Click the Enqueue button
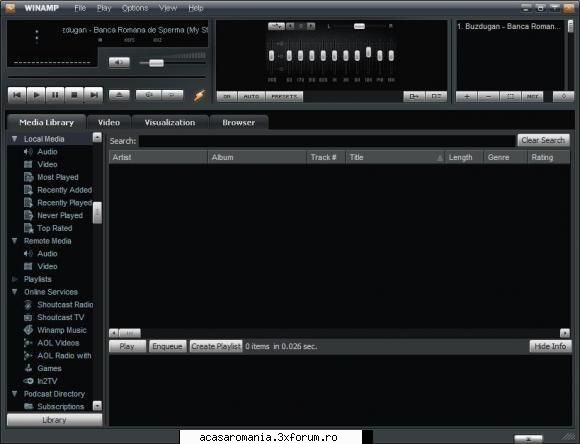Viewport: 580px width, 444px height. (168, 346)
